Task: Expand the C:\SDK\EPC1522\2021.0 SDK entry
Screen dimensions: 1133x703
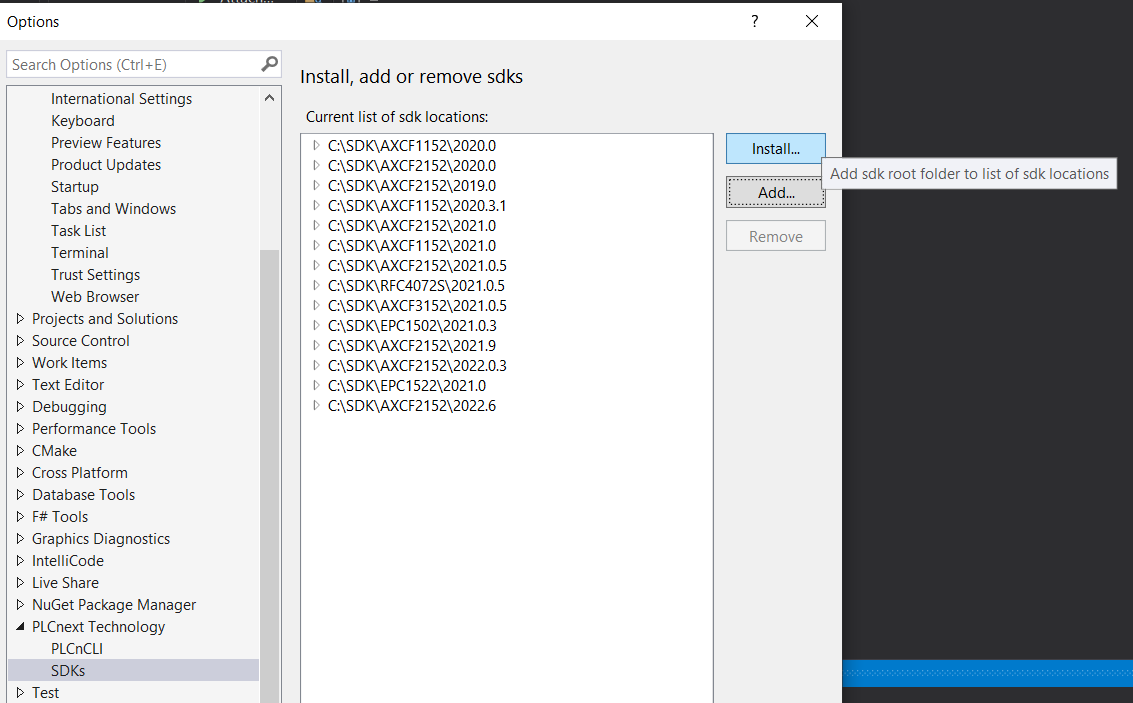Action: [x=315, y=385]
